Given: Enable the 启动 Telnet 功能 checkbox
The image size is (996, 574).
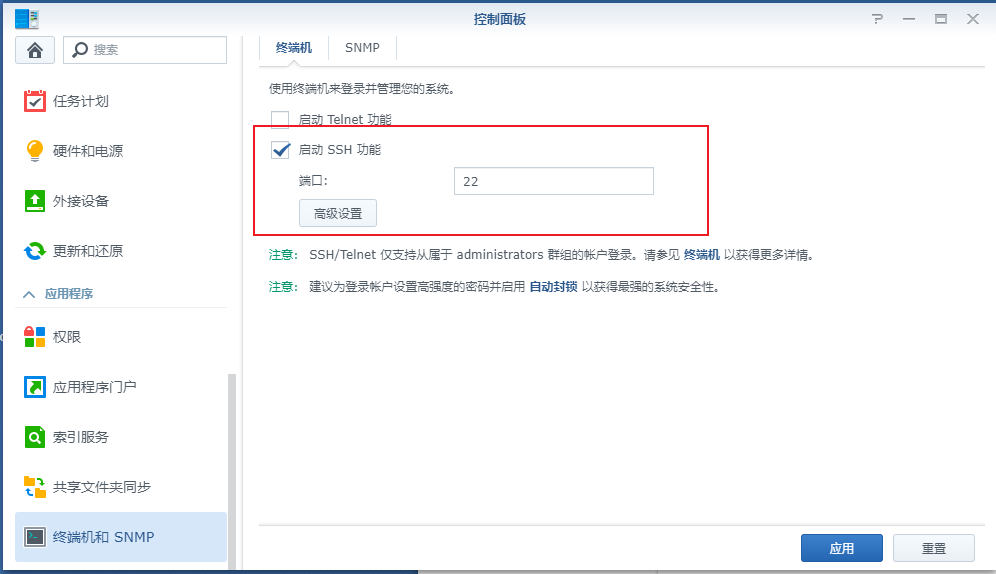Looking at the screenshot, I should coord(280,119).
